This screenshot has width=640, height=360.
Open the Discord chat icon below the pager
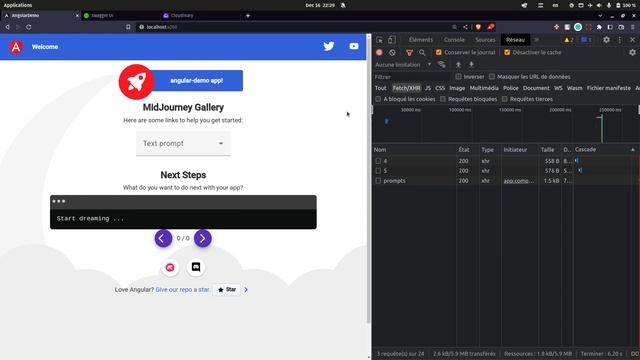196,267
